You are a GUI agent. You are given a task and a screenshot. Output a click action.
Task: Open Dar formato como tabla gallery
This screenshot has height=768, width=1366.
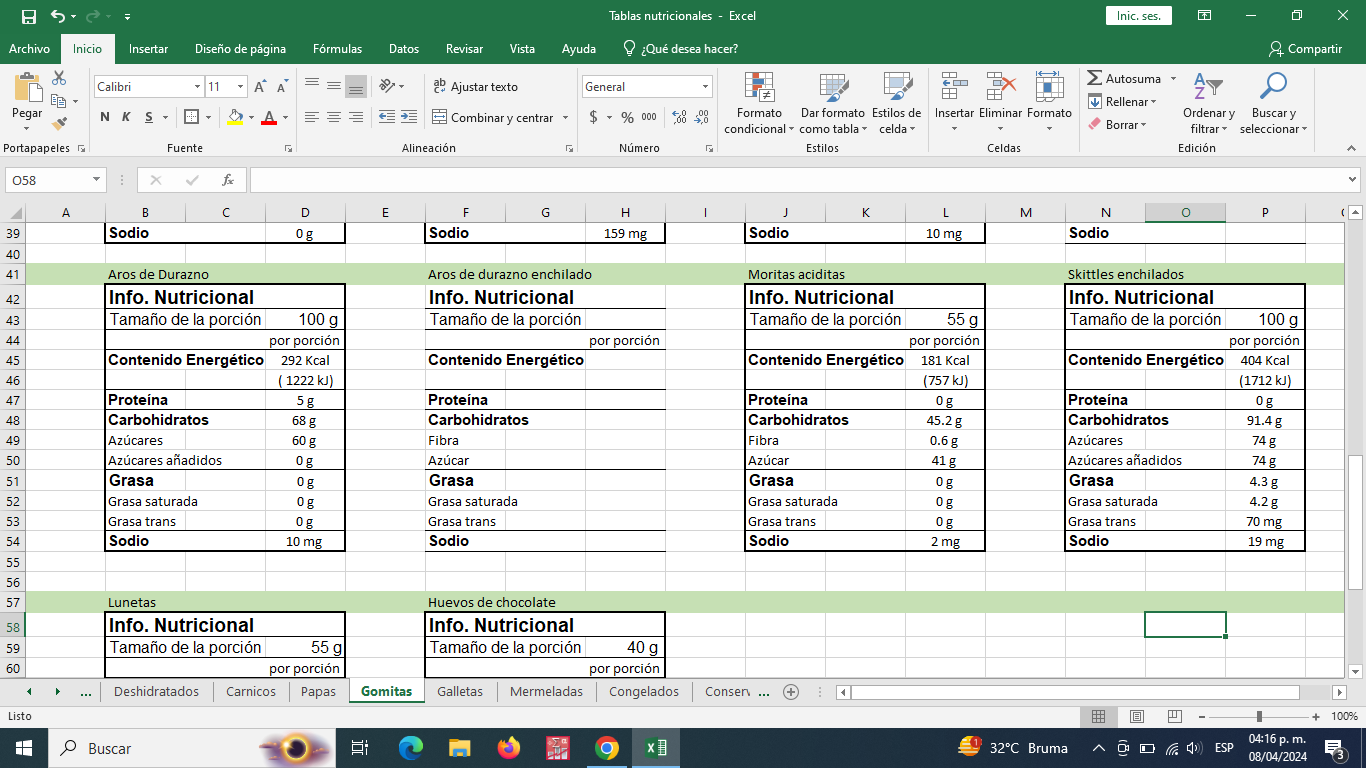(x=832, y=103)
